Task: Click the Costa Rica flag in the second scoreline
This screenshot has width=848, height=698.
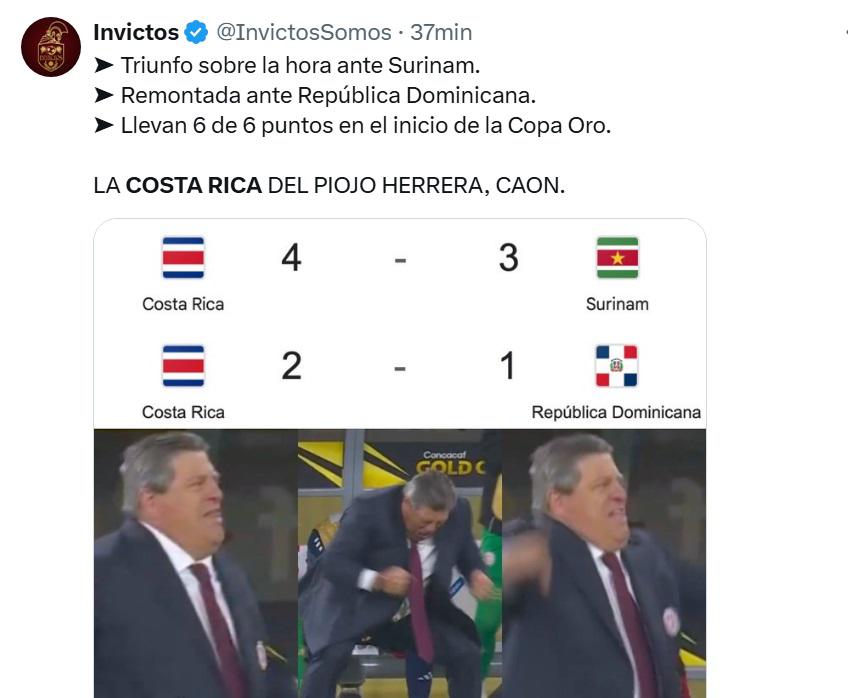Action: click(x=183, y=368)
